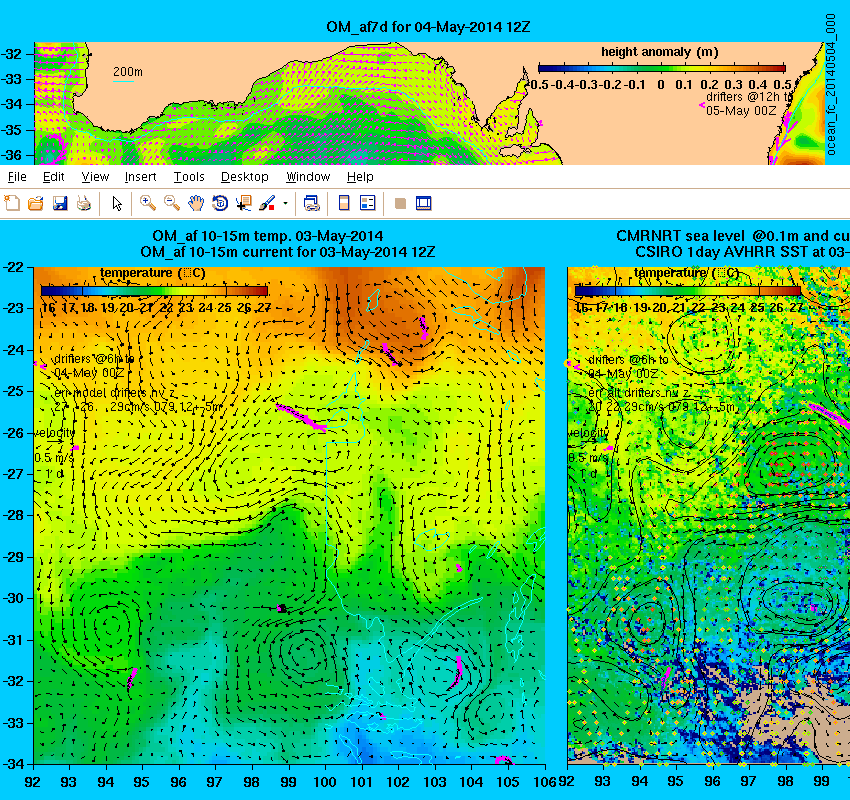Open the brush color dropdown arrow

point(285,203)
